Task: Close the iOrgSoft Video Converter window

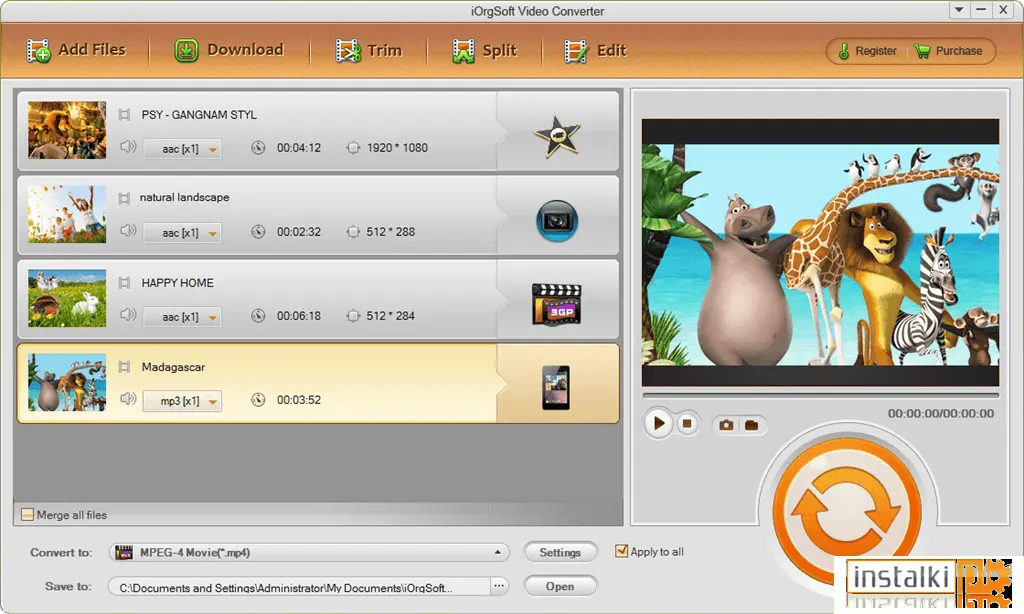Action: (x=1003, y=10)
